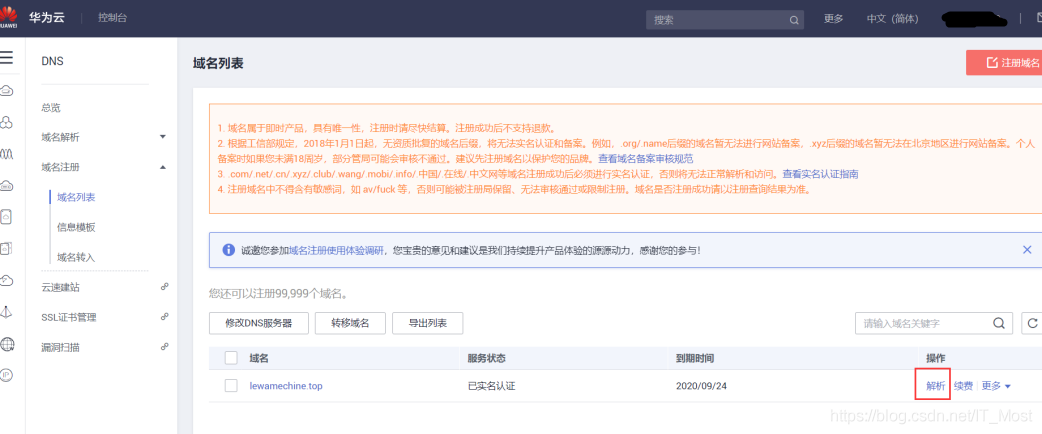Expand the 域名解析 sidebar section
The width and height of the screenshot is (1042, 434).
pos(163,137)
